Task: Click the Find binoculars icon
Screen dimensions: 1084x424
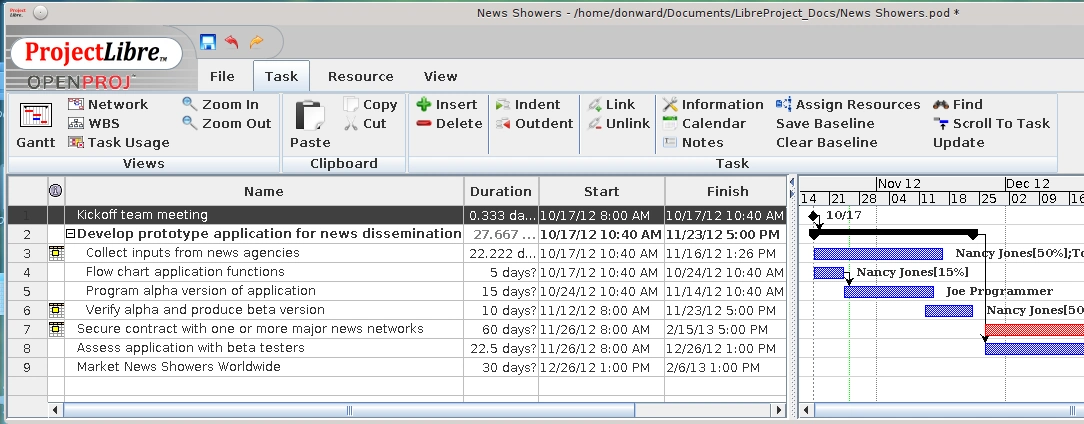Action: [x=940, y=104]
